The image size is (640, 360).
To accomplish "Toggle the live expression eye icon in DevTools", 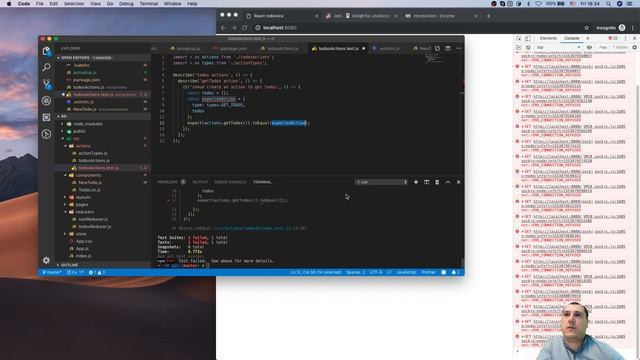I will pos(589,47).
